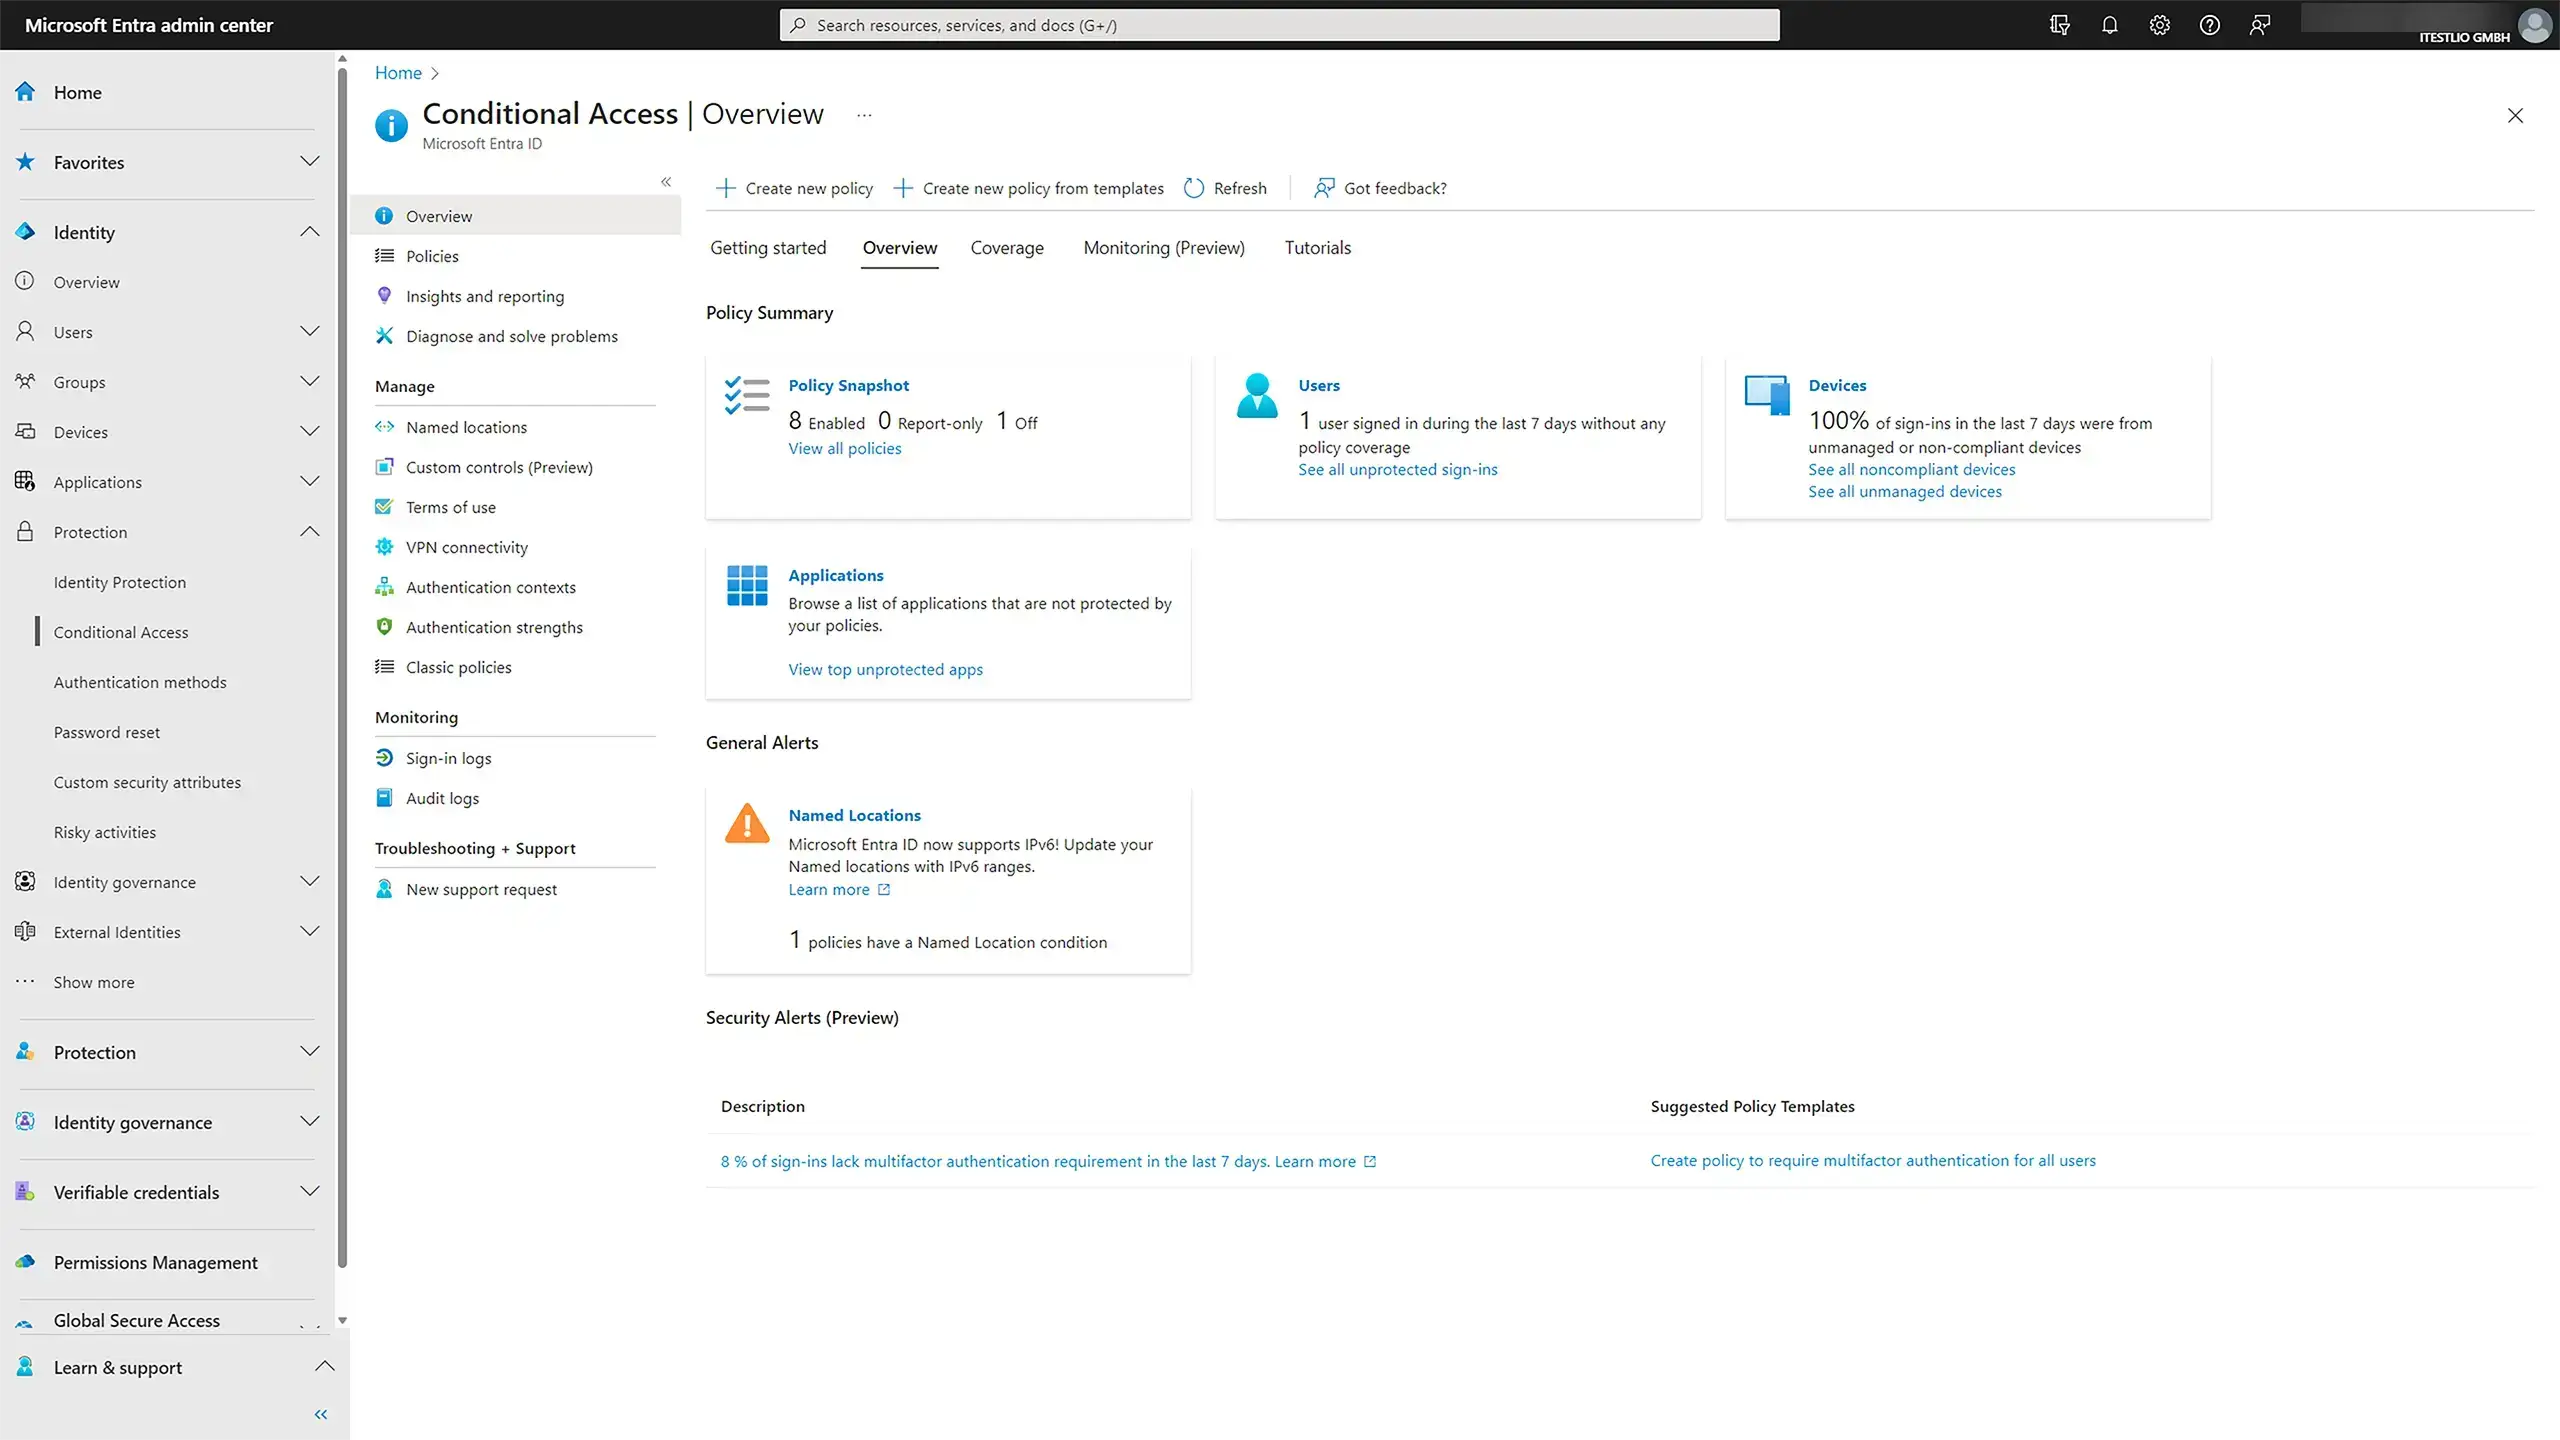Open Authentication methods in sidebar

pyautogui.click(x=140, y=682)
